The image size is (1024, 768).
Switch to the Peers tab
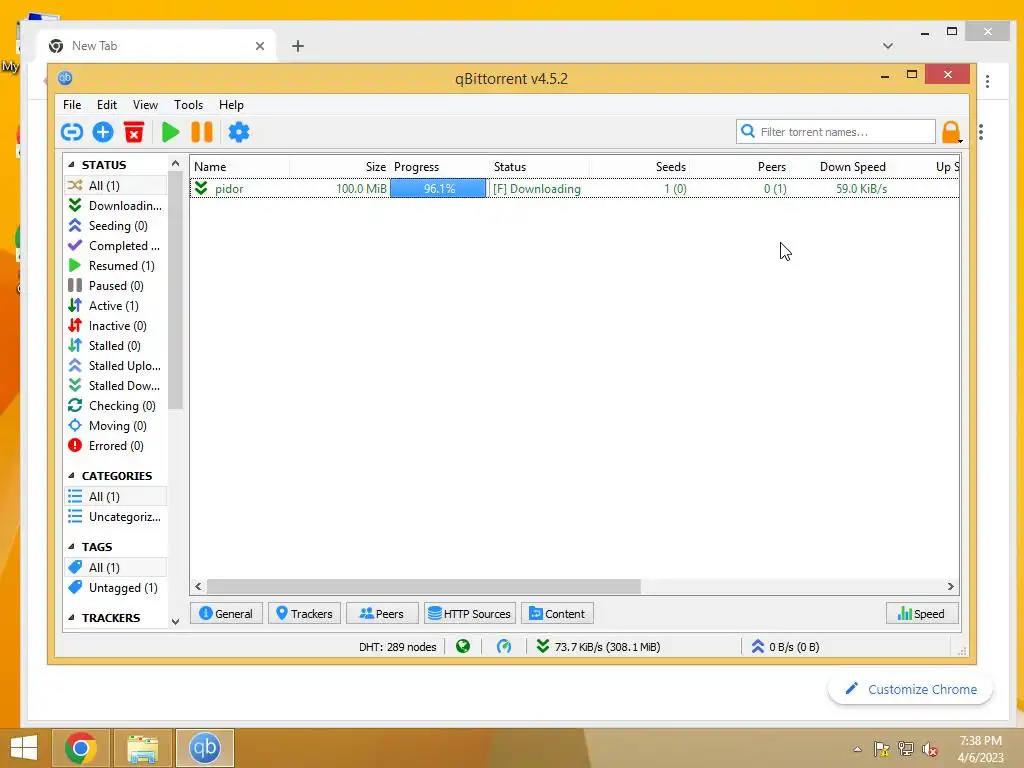[382, 613]
